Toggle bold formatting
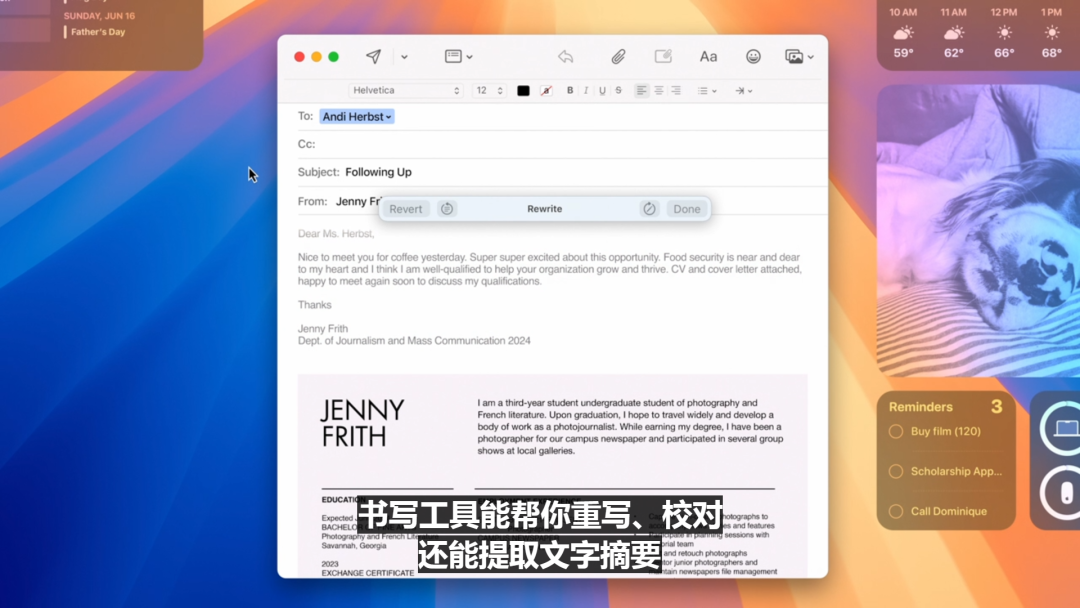 tap(570, 90)
